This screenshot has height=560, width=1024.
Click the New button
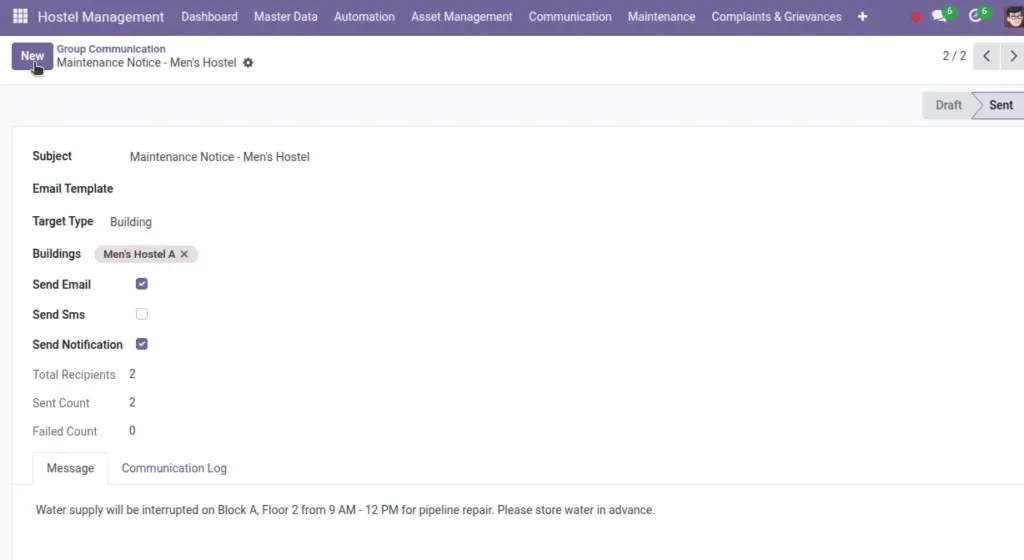tap(32, 56)
